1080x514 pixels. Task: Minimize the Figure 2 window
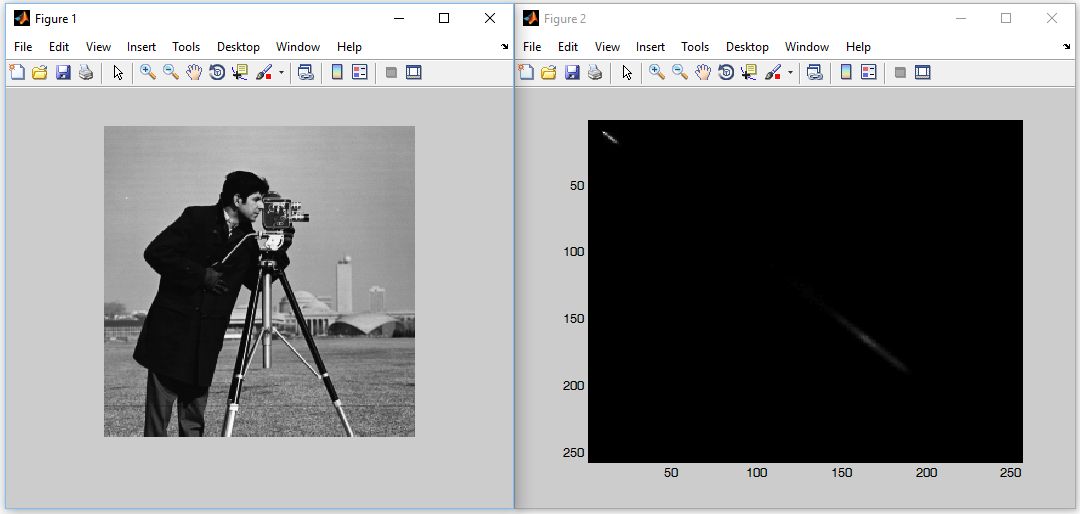click(x=960, y=19)
